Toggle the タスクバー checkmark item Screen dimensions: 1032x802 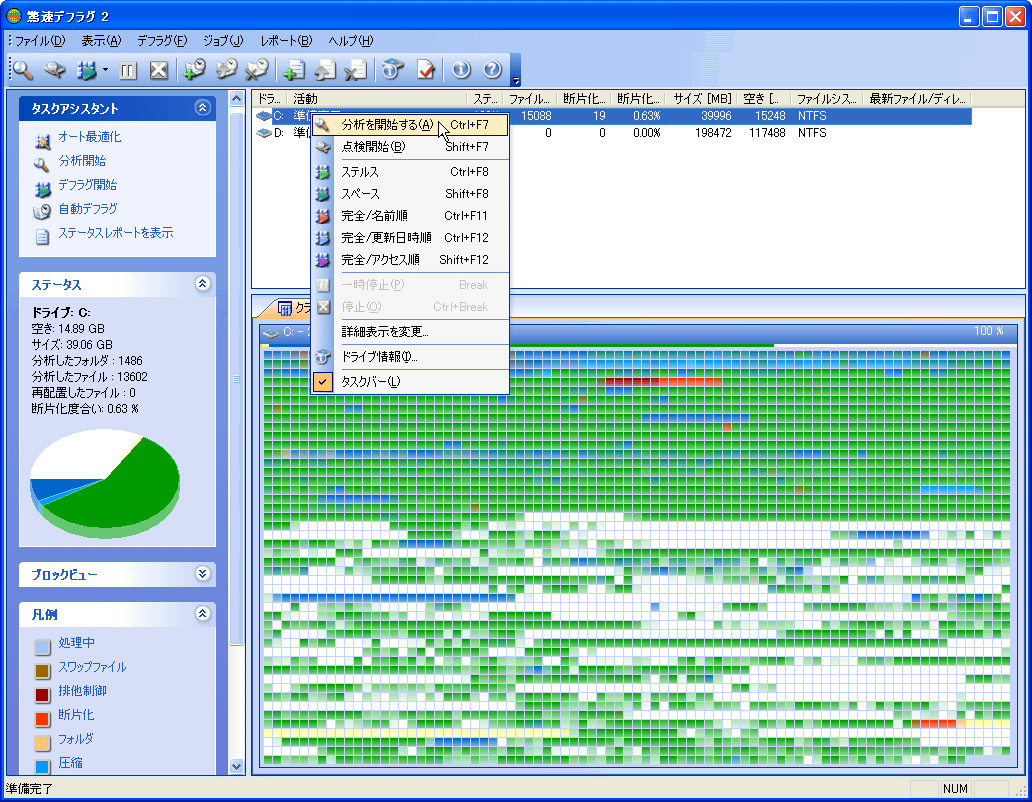tap(409, 382)
